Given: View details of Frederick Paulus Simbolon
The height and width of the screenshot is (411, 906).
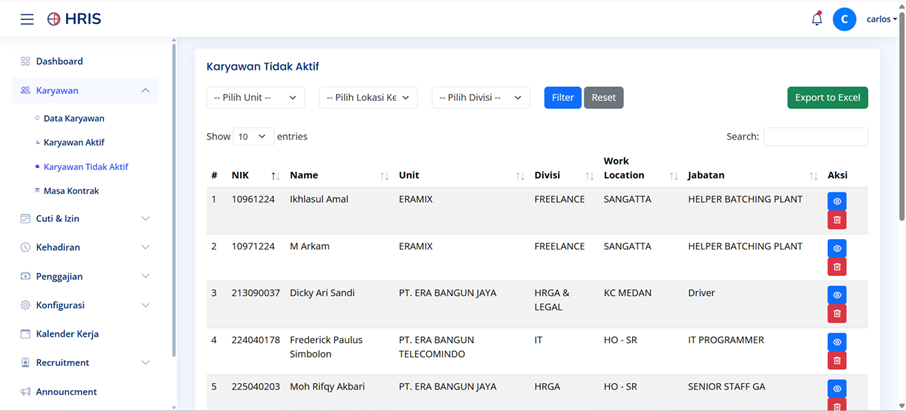Looking at the screenshot, I should pos(837,342).
